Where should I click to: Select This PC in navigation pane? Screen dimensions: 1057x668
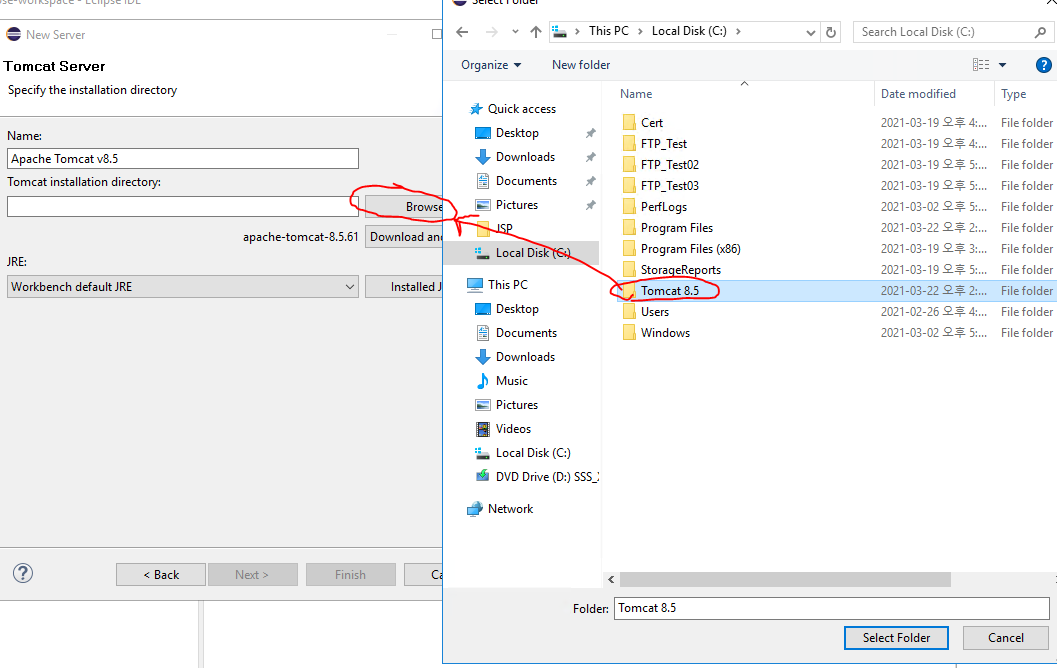click(508, 284)
